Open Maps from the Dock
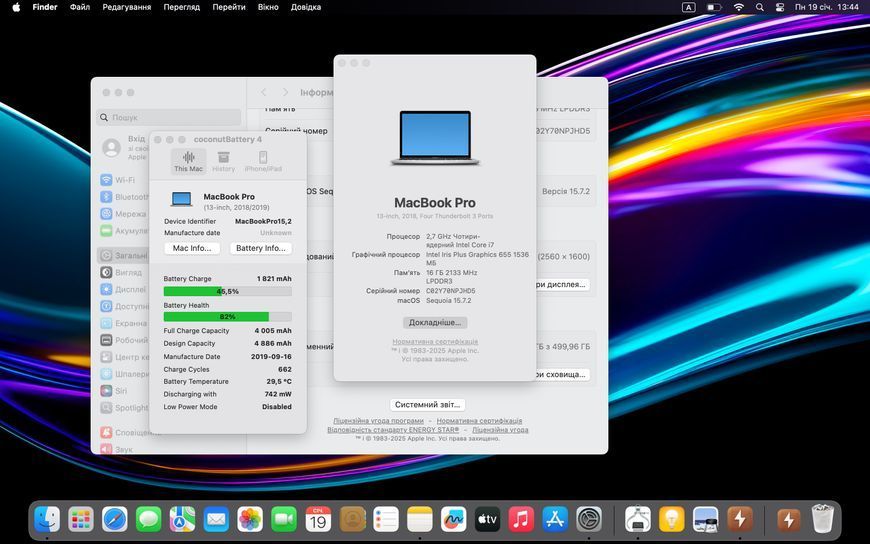The image size is (870, 544). click(x=183, y=520)
